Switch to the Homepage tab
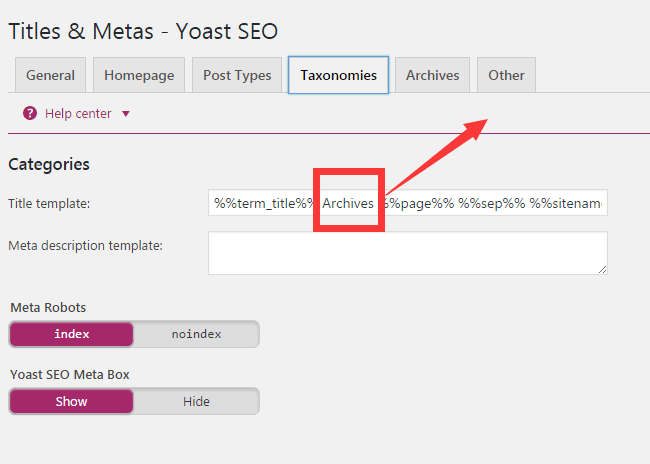The width and height of the screenshot is (650, 464). click(139, 75)
